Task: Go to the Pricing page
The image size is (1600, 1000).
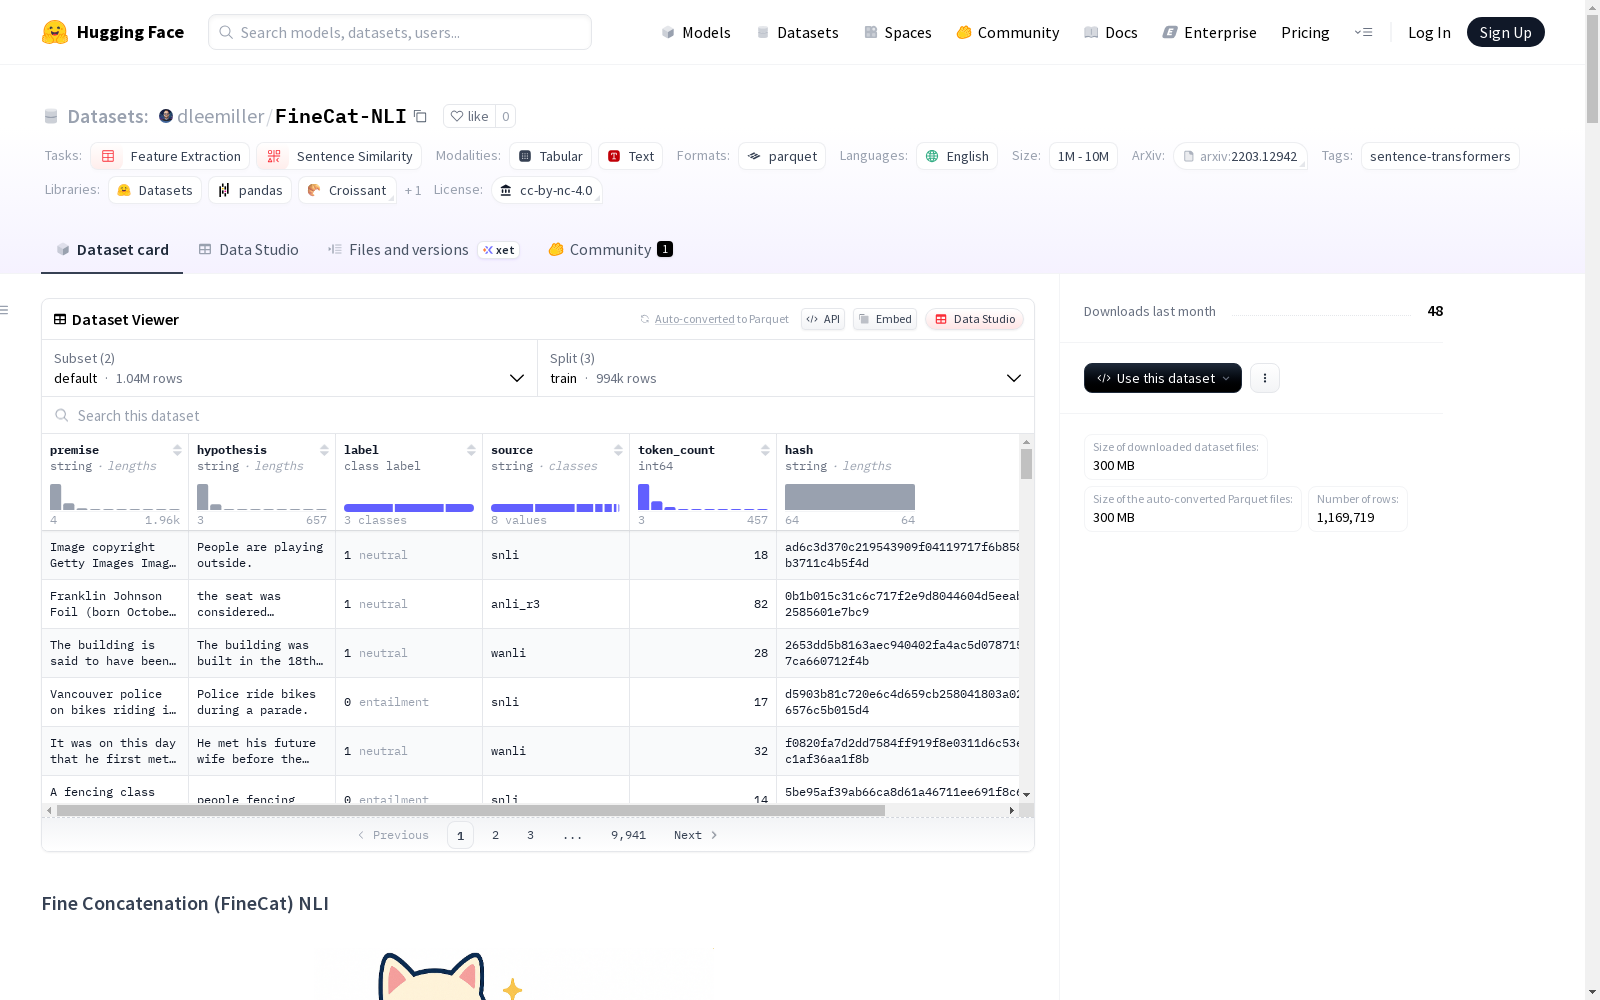Action: (1305, 32)
